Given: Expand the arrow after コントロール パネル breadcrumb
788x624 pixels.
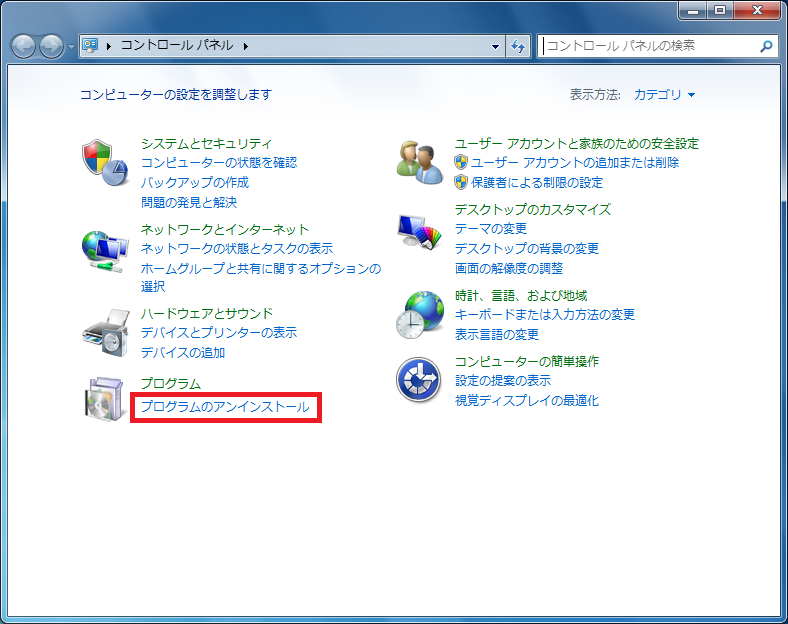Looking at the screenshot, I should tap(245, 46).
